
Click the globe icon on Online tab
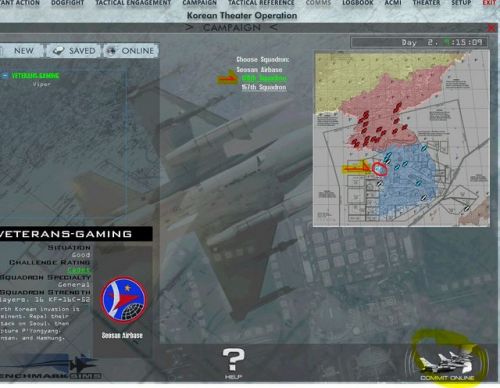coord(111,51)
